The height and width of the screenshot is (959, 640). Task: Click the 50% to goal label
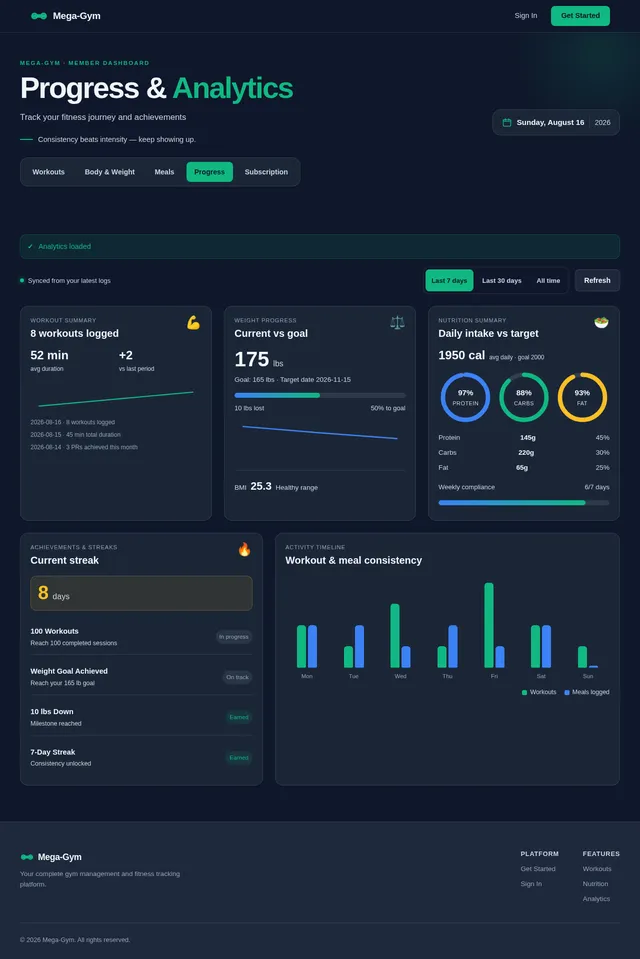(388, 408)
